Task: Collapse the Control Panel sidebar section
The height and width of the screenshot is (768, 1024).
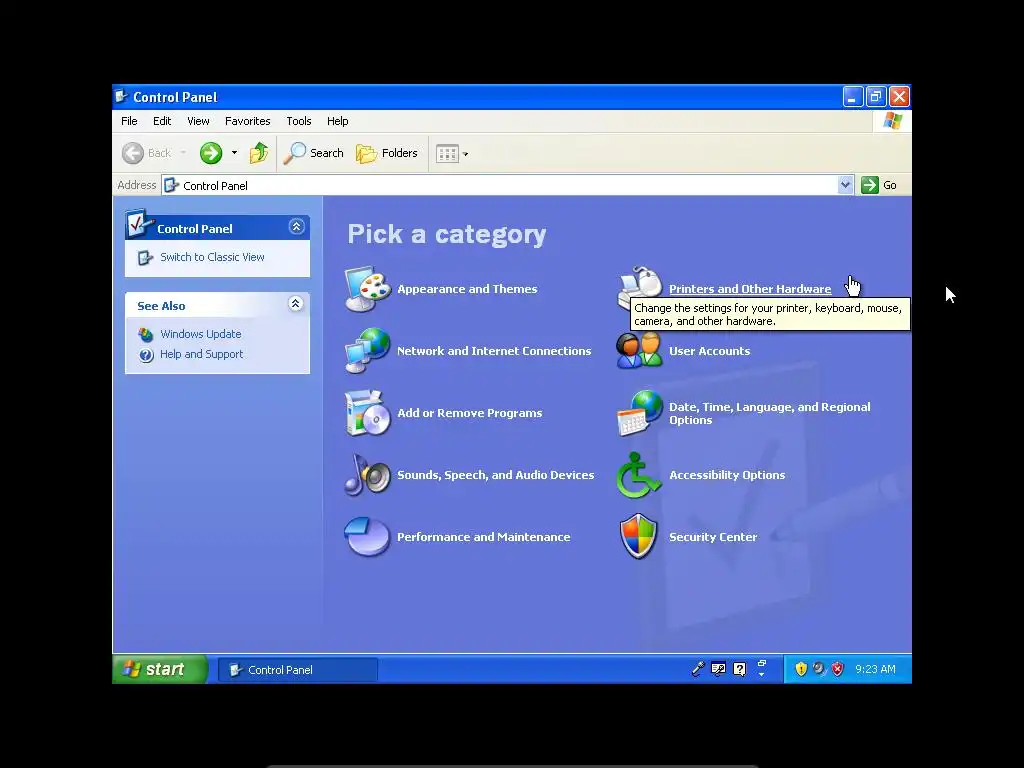Action: pyautogui.click(x=296, y=227)
